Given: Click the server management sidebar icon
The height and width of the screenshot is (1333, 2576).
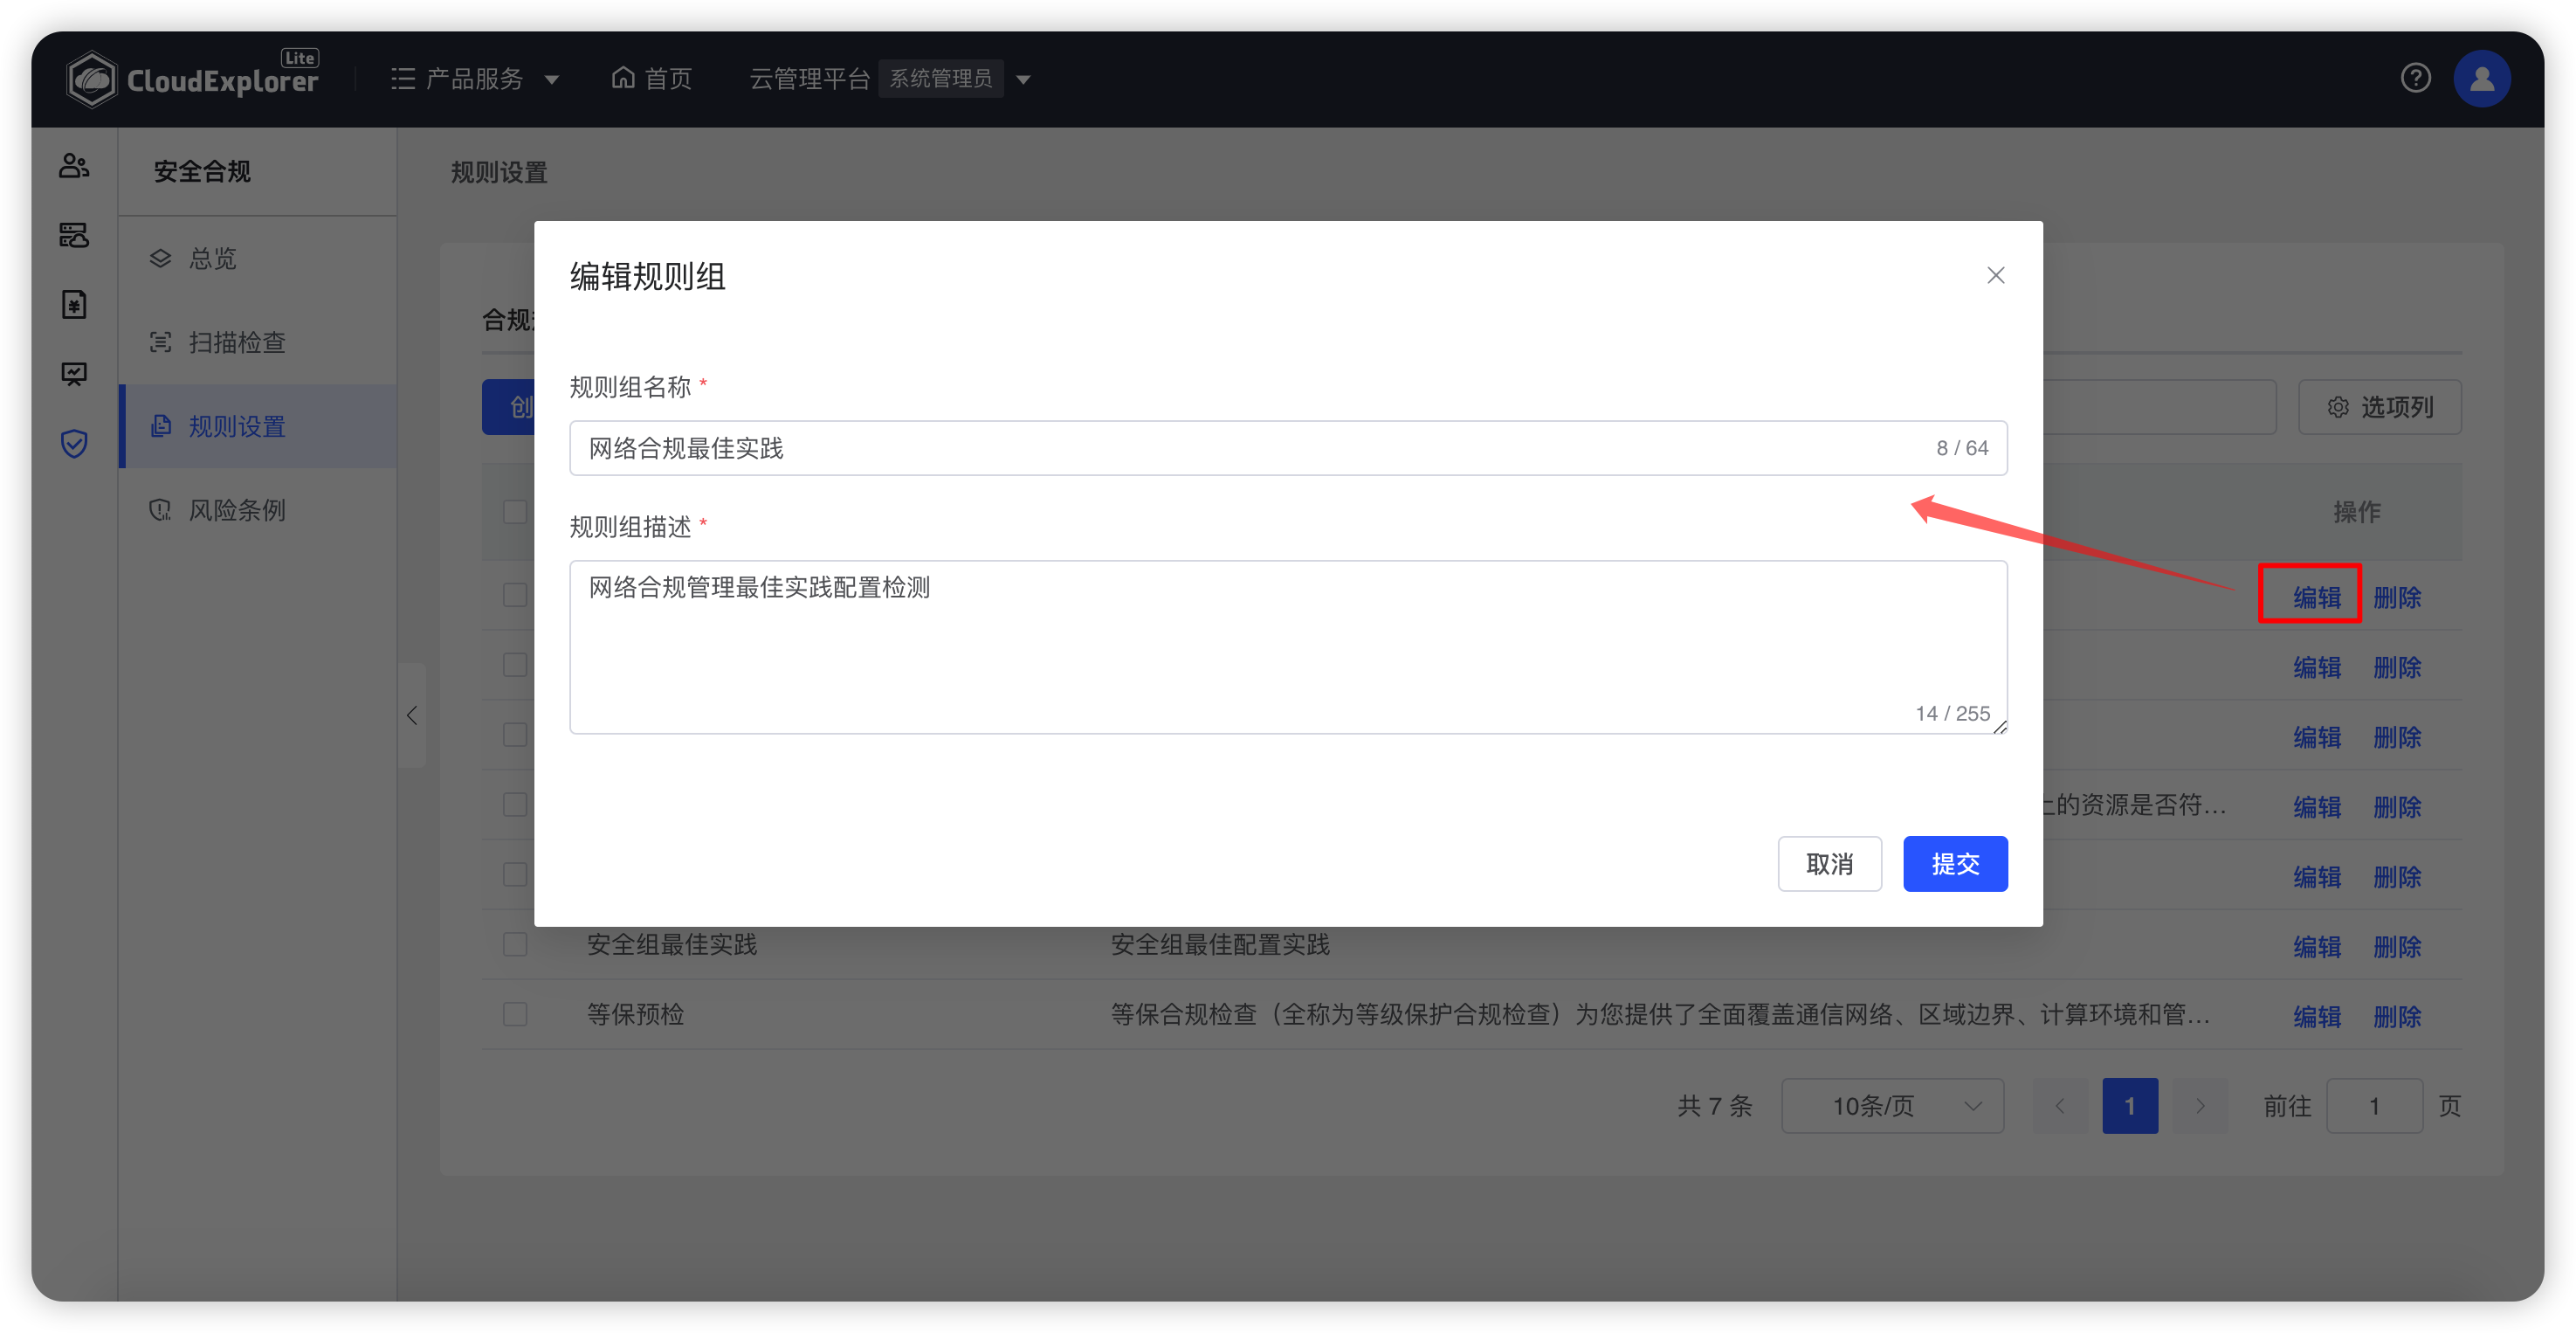Looking at the screenshot, I should 74,235.
